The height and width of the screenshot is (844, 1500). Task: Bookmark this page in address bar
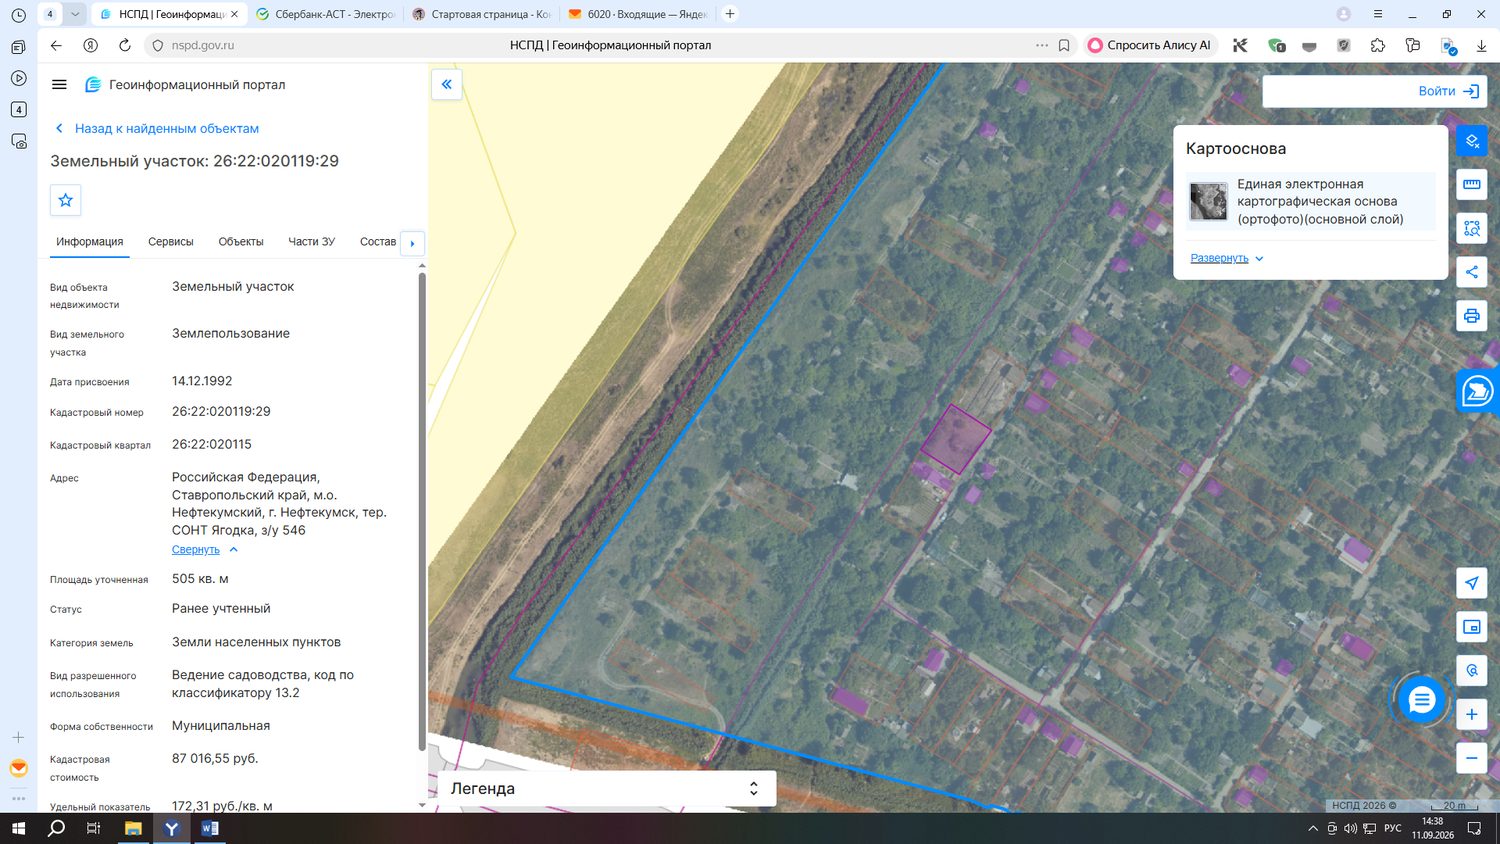[1064, 45]
